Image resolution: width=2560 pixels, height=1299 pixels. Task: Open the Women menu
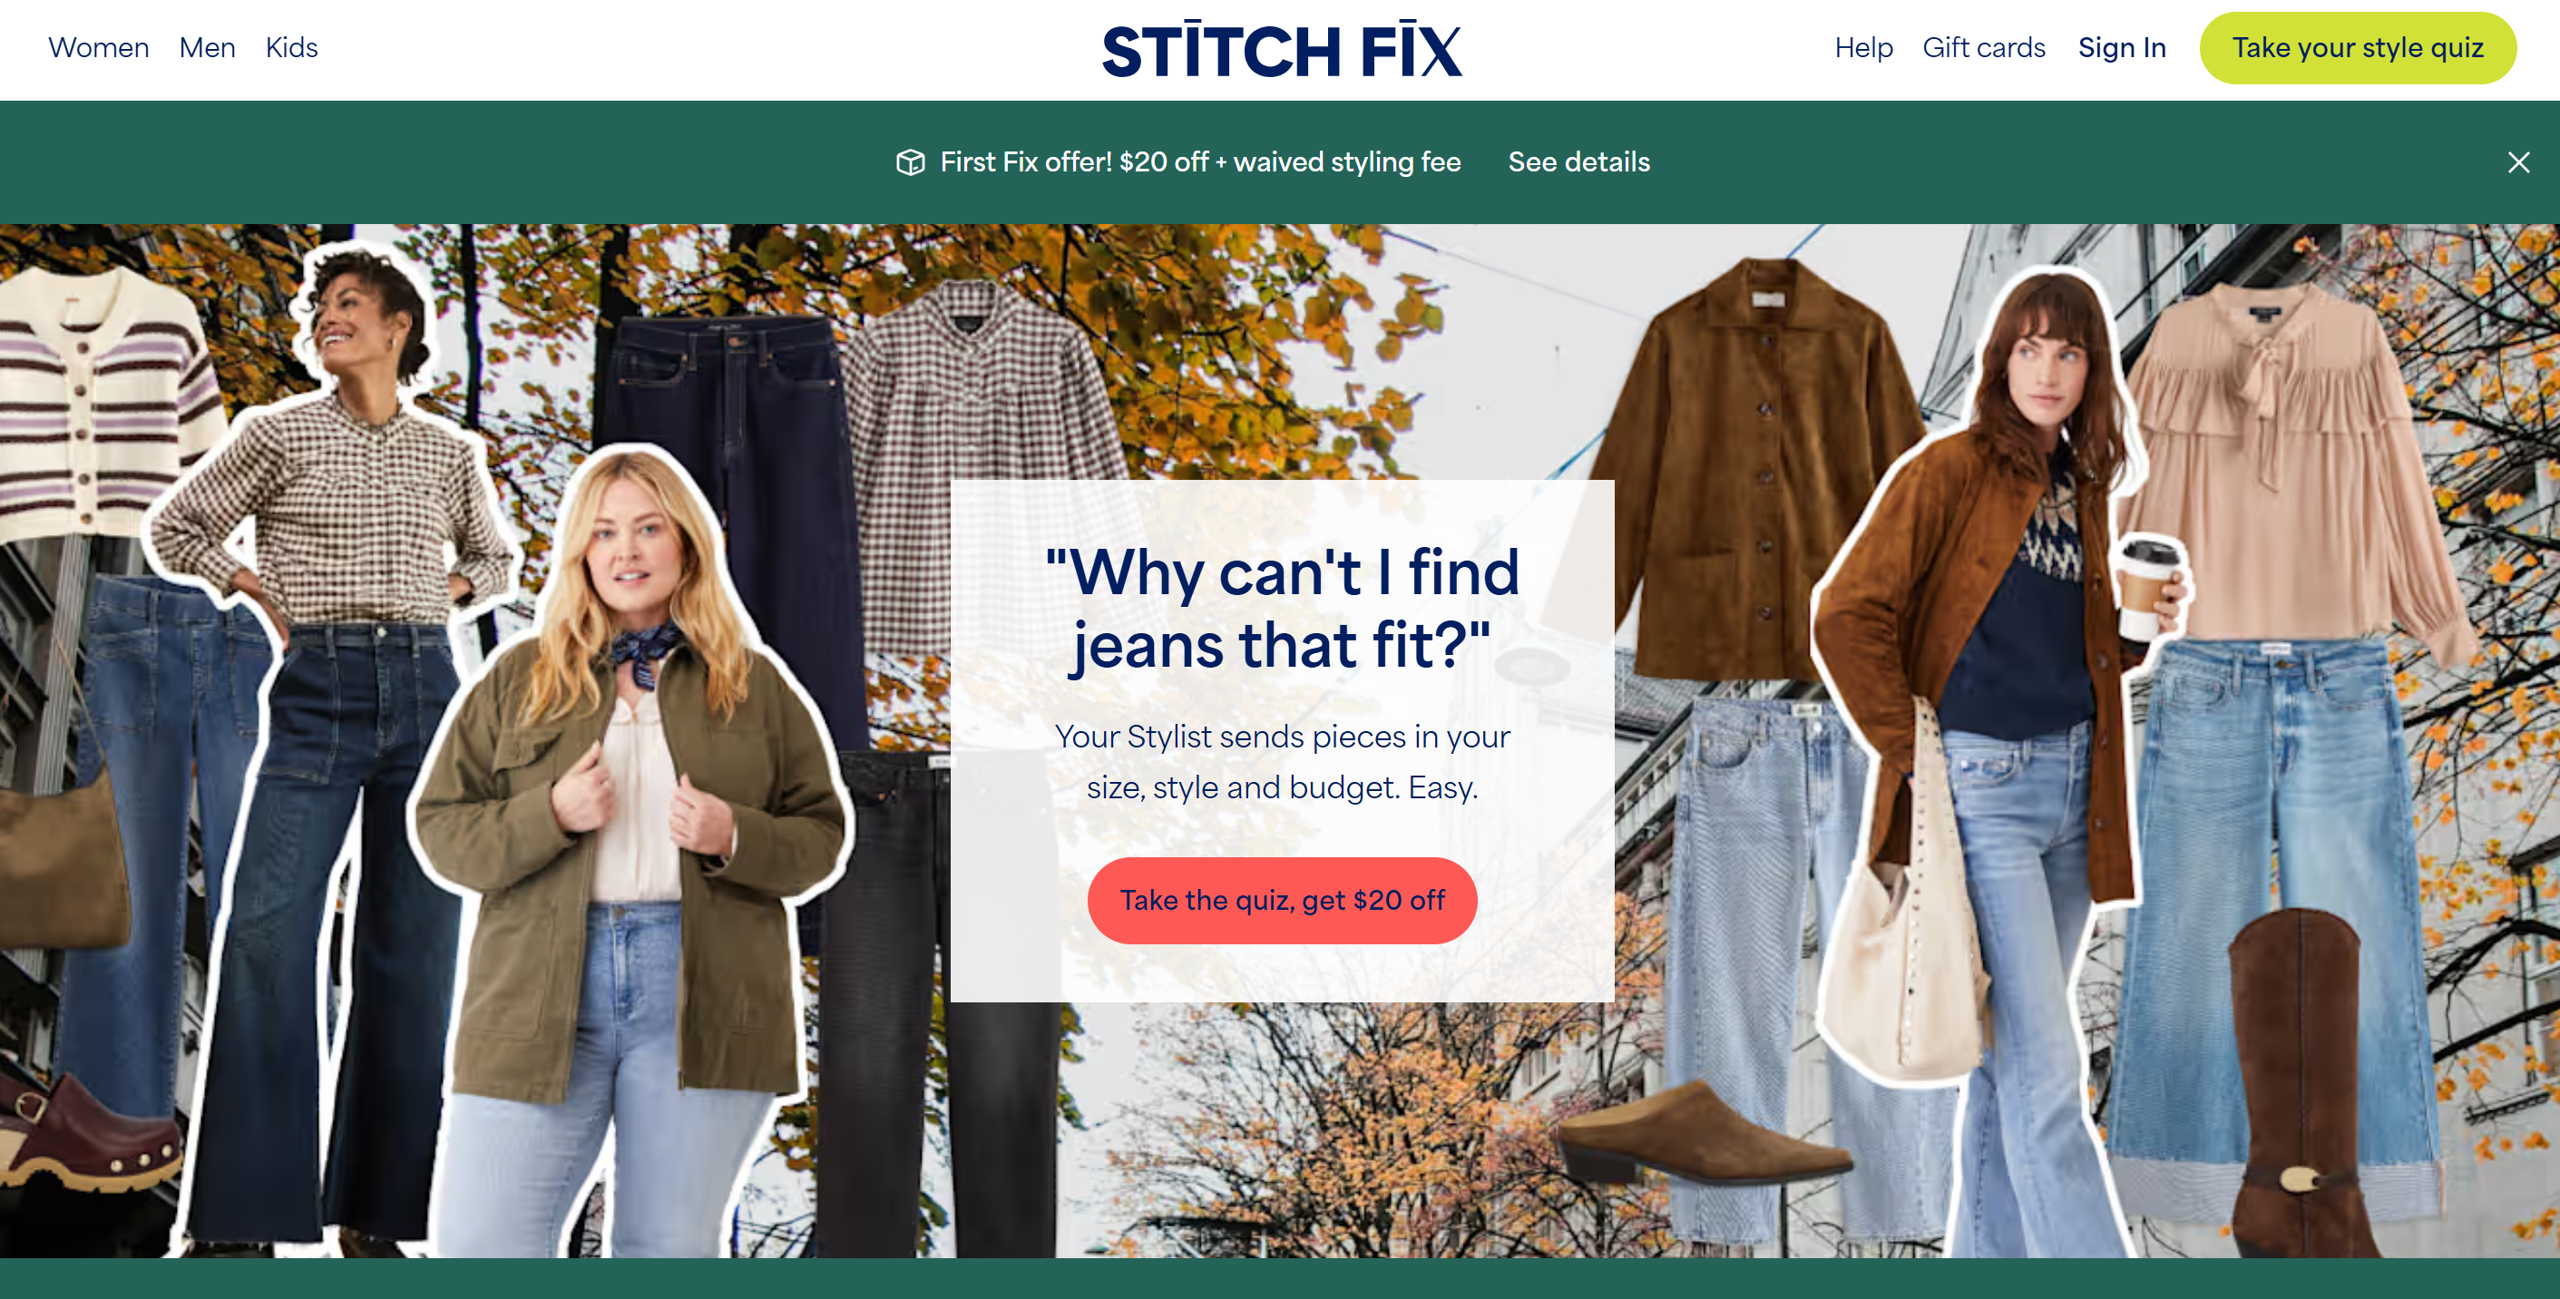click(98, 48)
